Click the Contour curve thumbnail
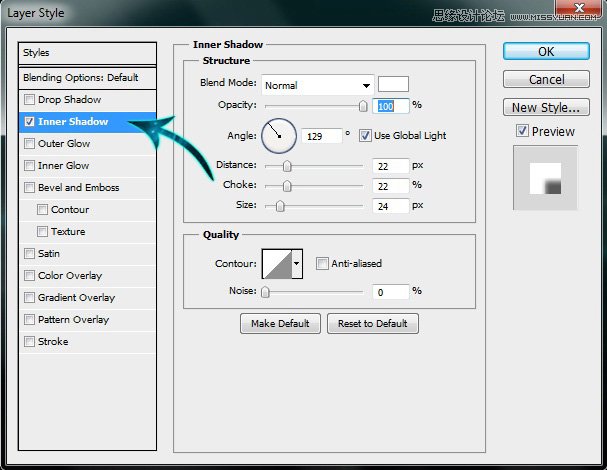Image resolution: width=607 pixels, height=470 pixels. pyautogui.click(x=275, y=264)
